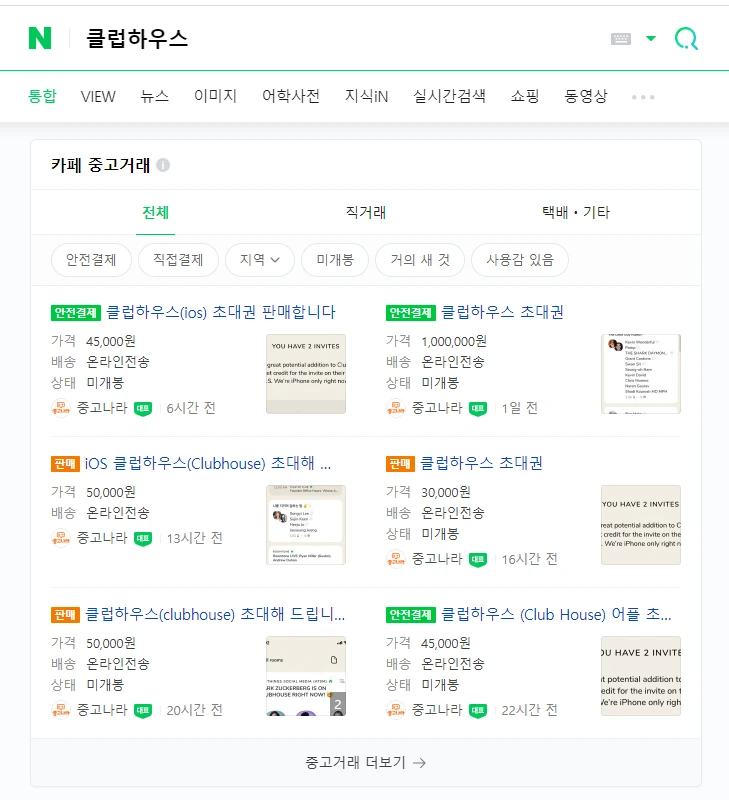
Task: Open the 지식iN tab
Action: pyautogui.click(x=366, y=96)
